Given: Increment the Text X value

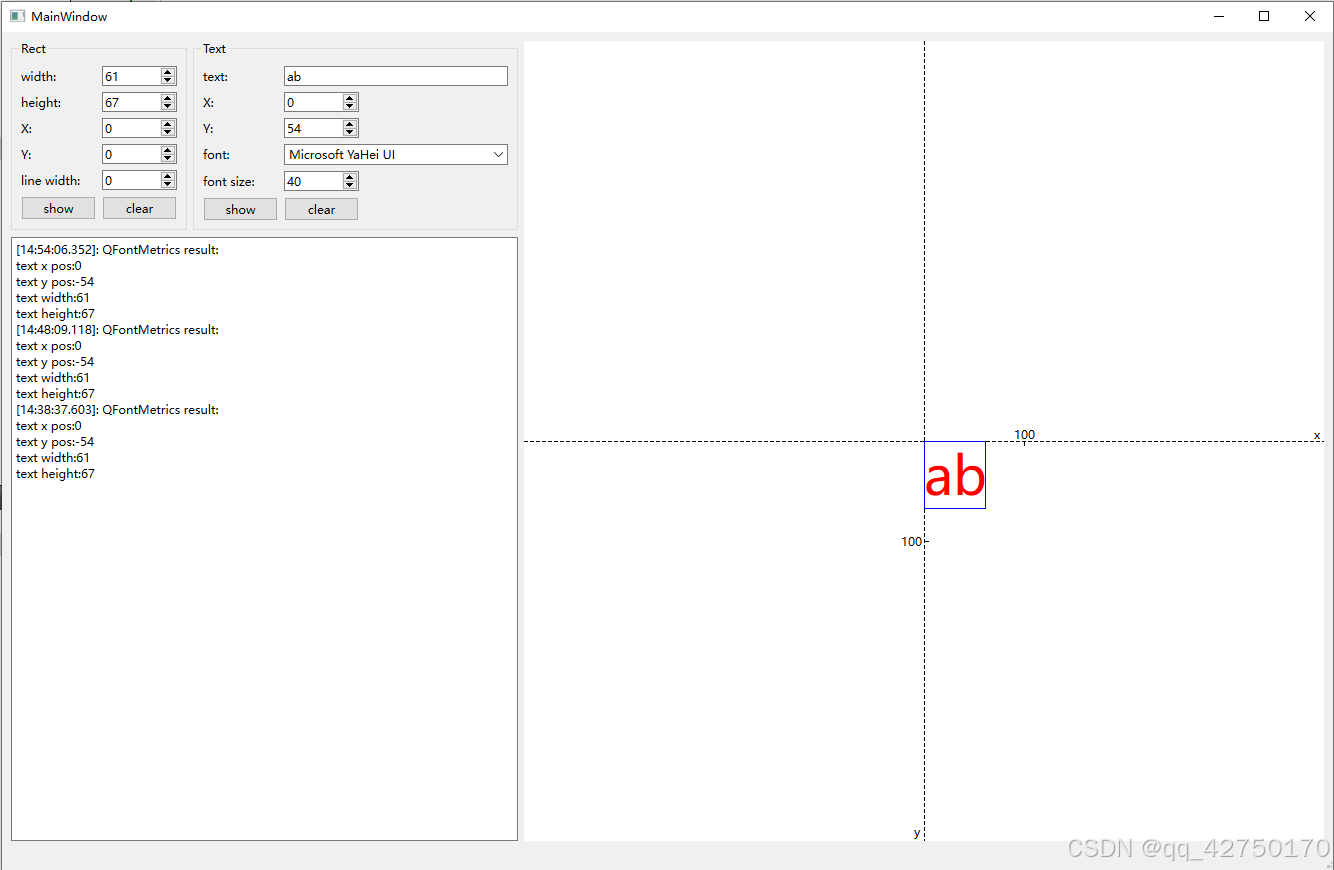Looking at the screenshot, I should pos(349,97).
